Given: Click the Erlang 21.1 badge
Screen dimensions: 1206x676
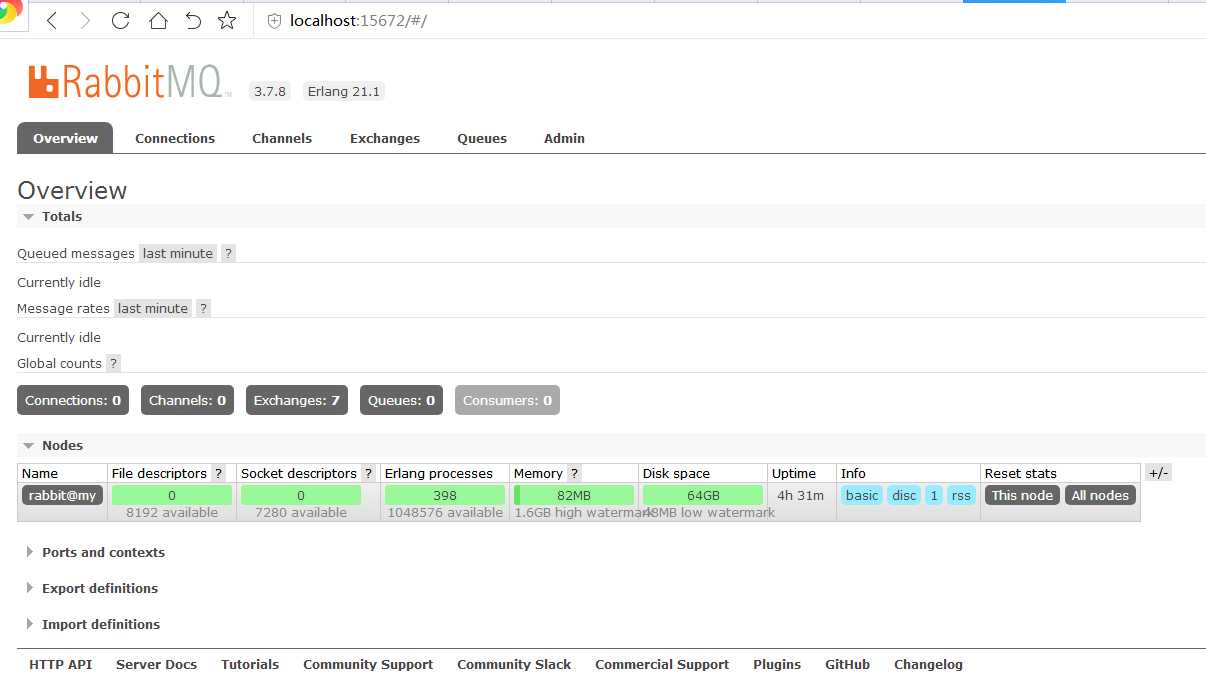Looking at the screenshot, I should pyautogui.click(x=344, y=91).
